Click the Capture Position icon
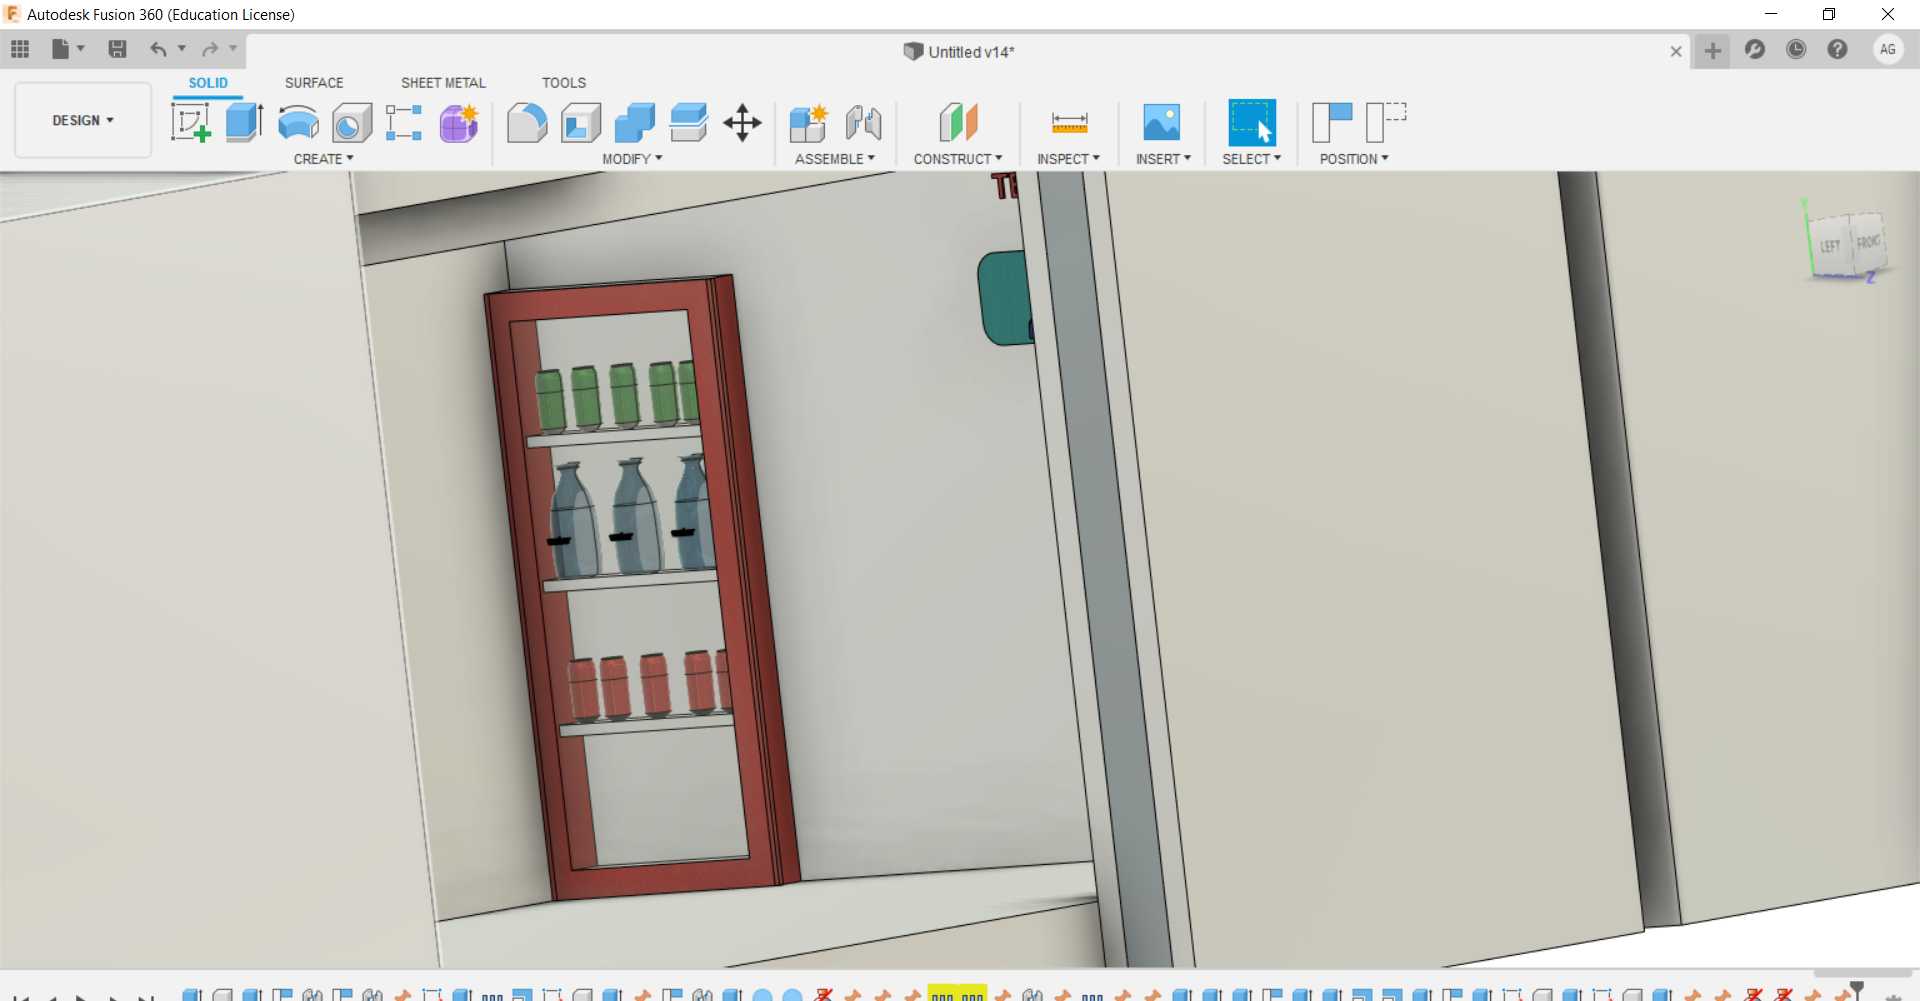Viewport: 1920px width, 1001px height. pos(1332,123)
